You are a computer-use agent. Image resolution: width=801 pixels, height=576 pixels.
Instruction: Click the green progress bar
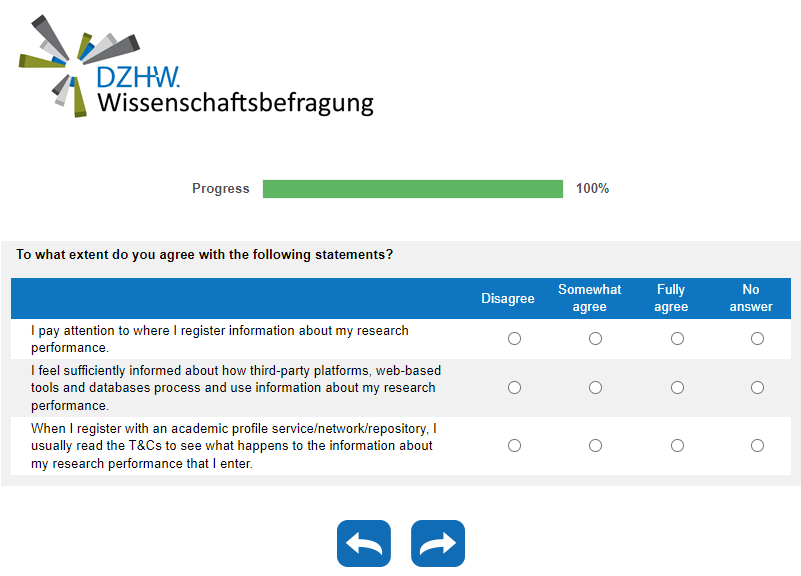pos(412,189)
